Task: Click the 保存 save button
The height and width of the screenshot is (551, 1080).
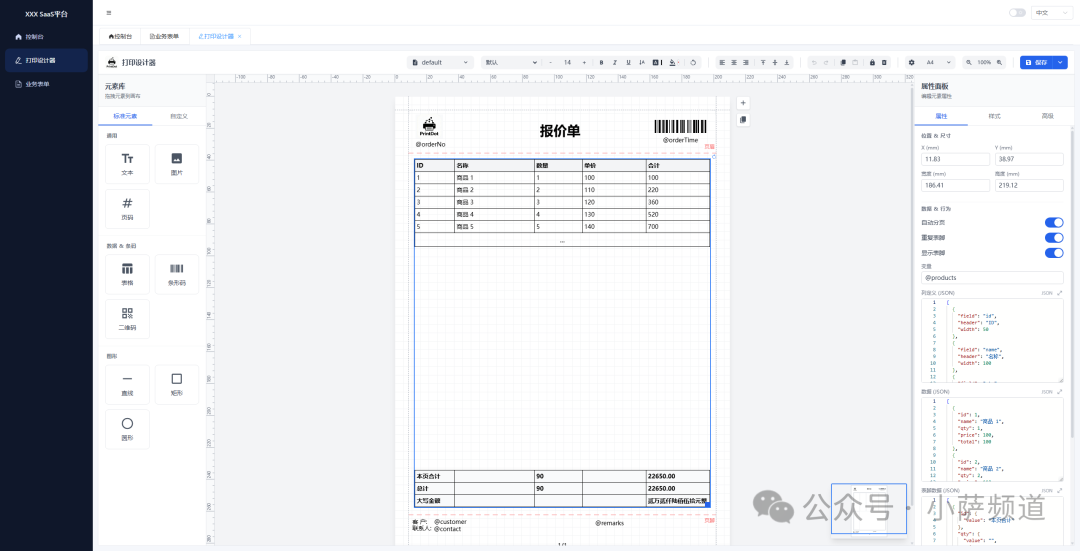Action: pyautogui.click(x=1037, y=63)
